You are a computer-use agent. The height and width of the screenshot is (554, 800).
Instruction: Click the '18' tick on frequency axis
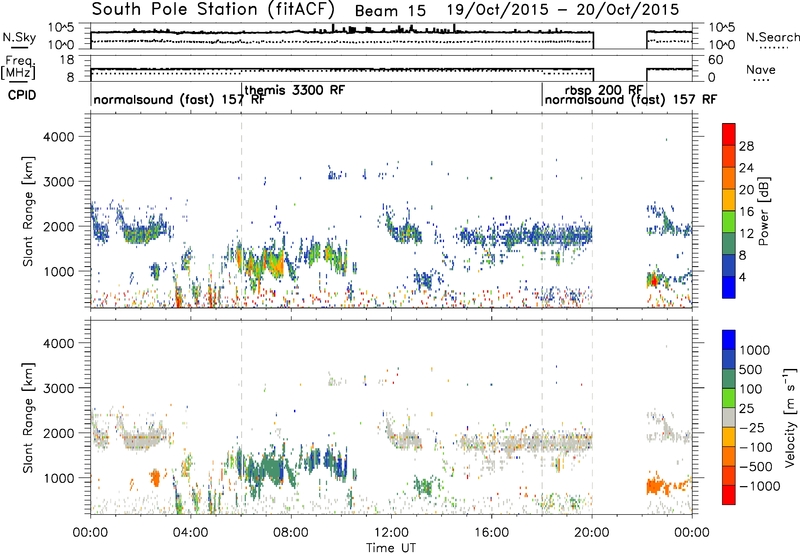[x=67, y=60]
